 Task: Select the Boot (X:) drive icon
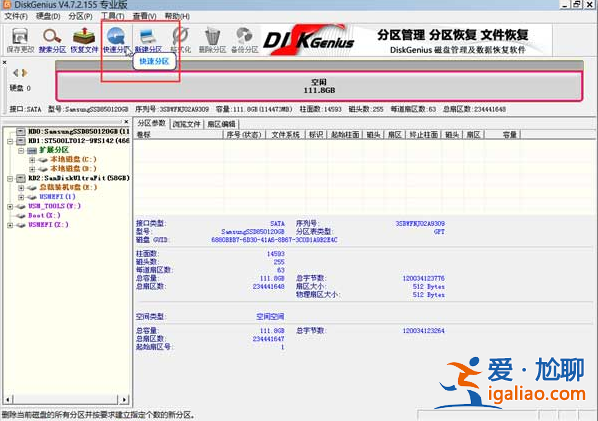click(x=21, y=215)
